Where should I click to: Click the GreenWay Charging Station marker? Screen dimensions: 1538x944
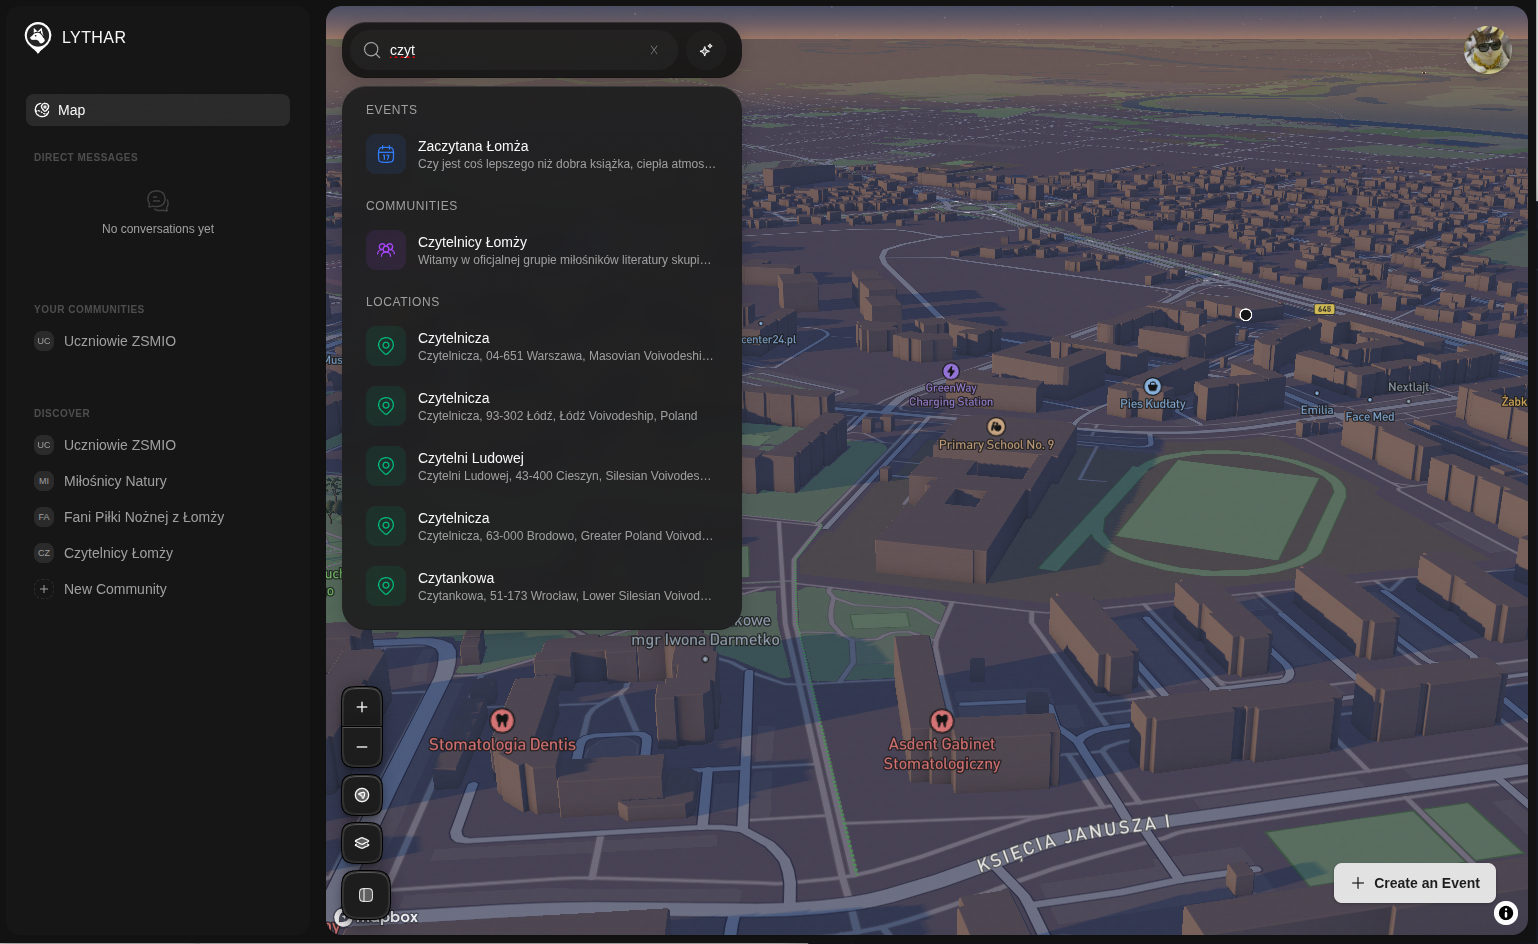(x=951, y=372)
